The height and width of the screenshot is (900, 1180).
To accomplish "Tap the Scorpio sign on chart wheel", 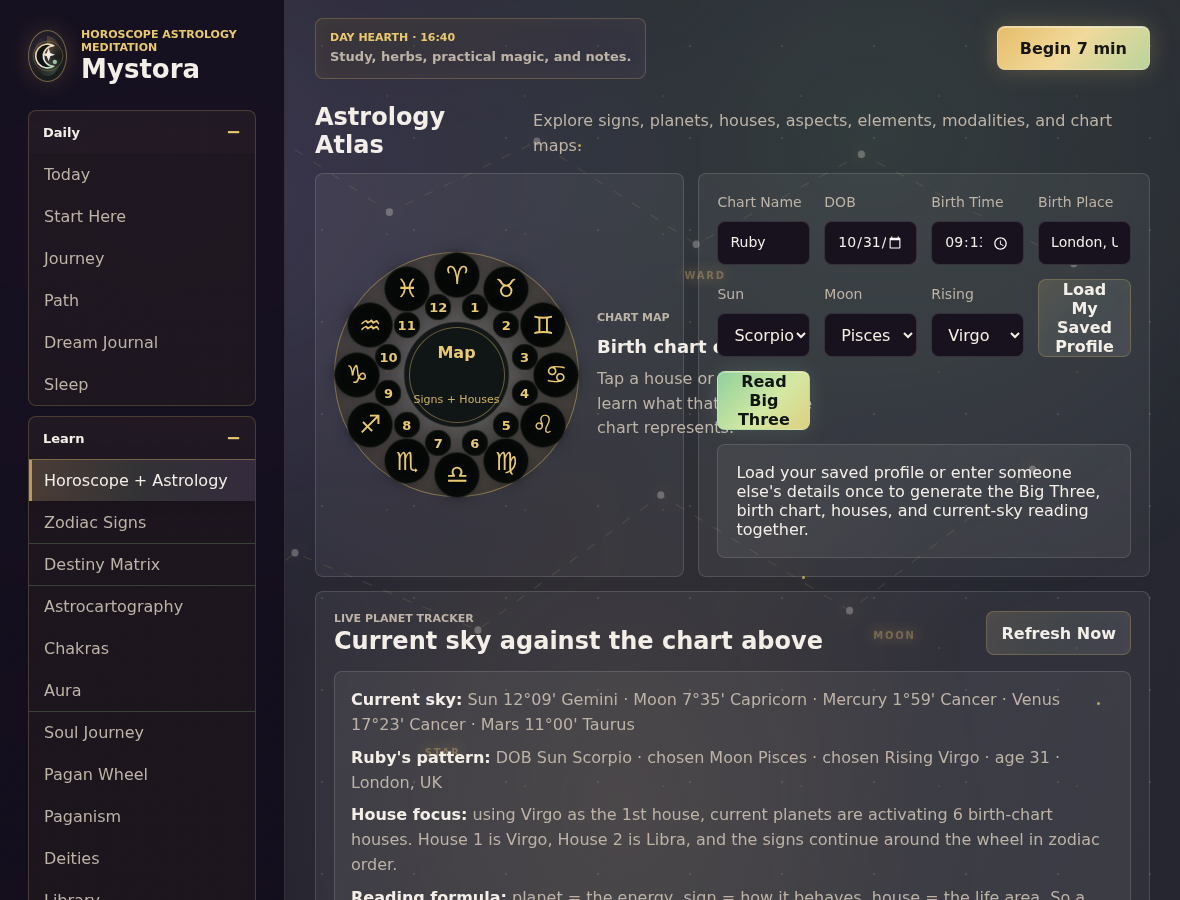I will click(407, 461).
